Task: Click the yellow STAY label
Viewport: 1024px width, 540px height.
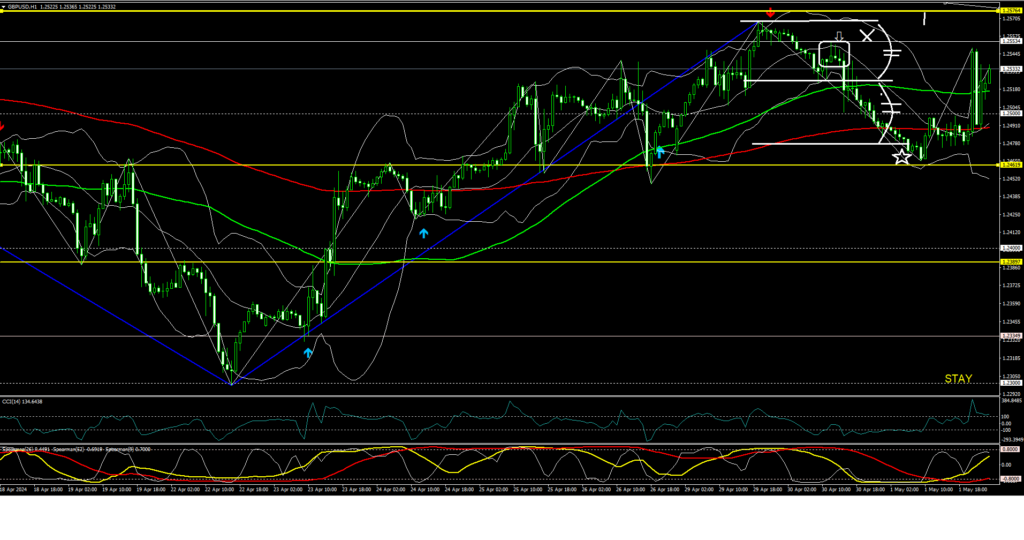Action: [958, 379]
